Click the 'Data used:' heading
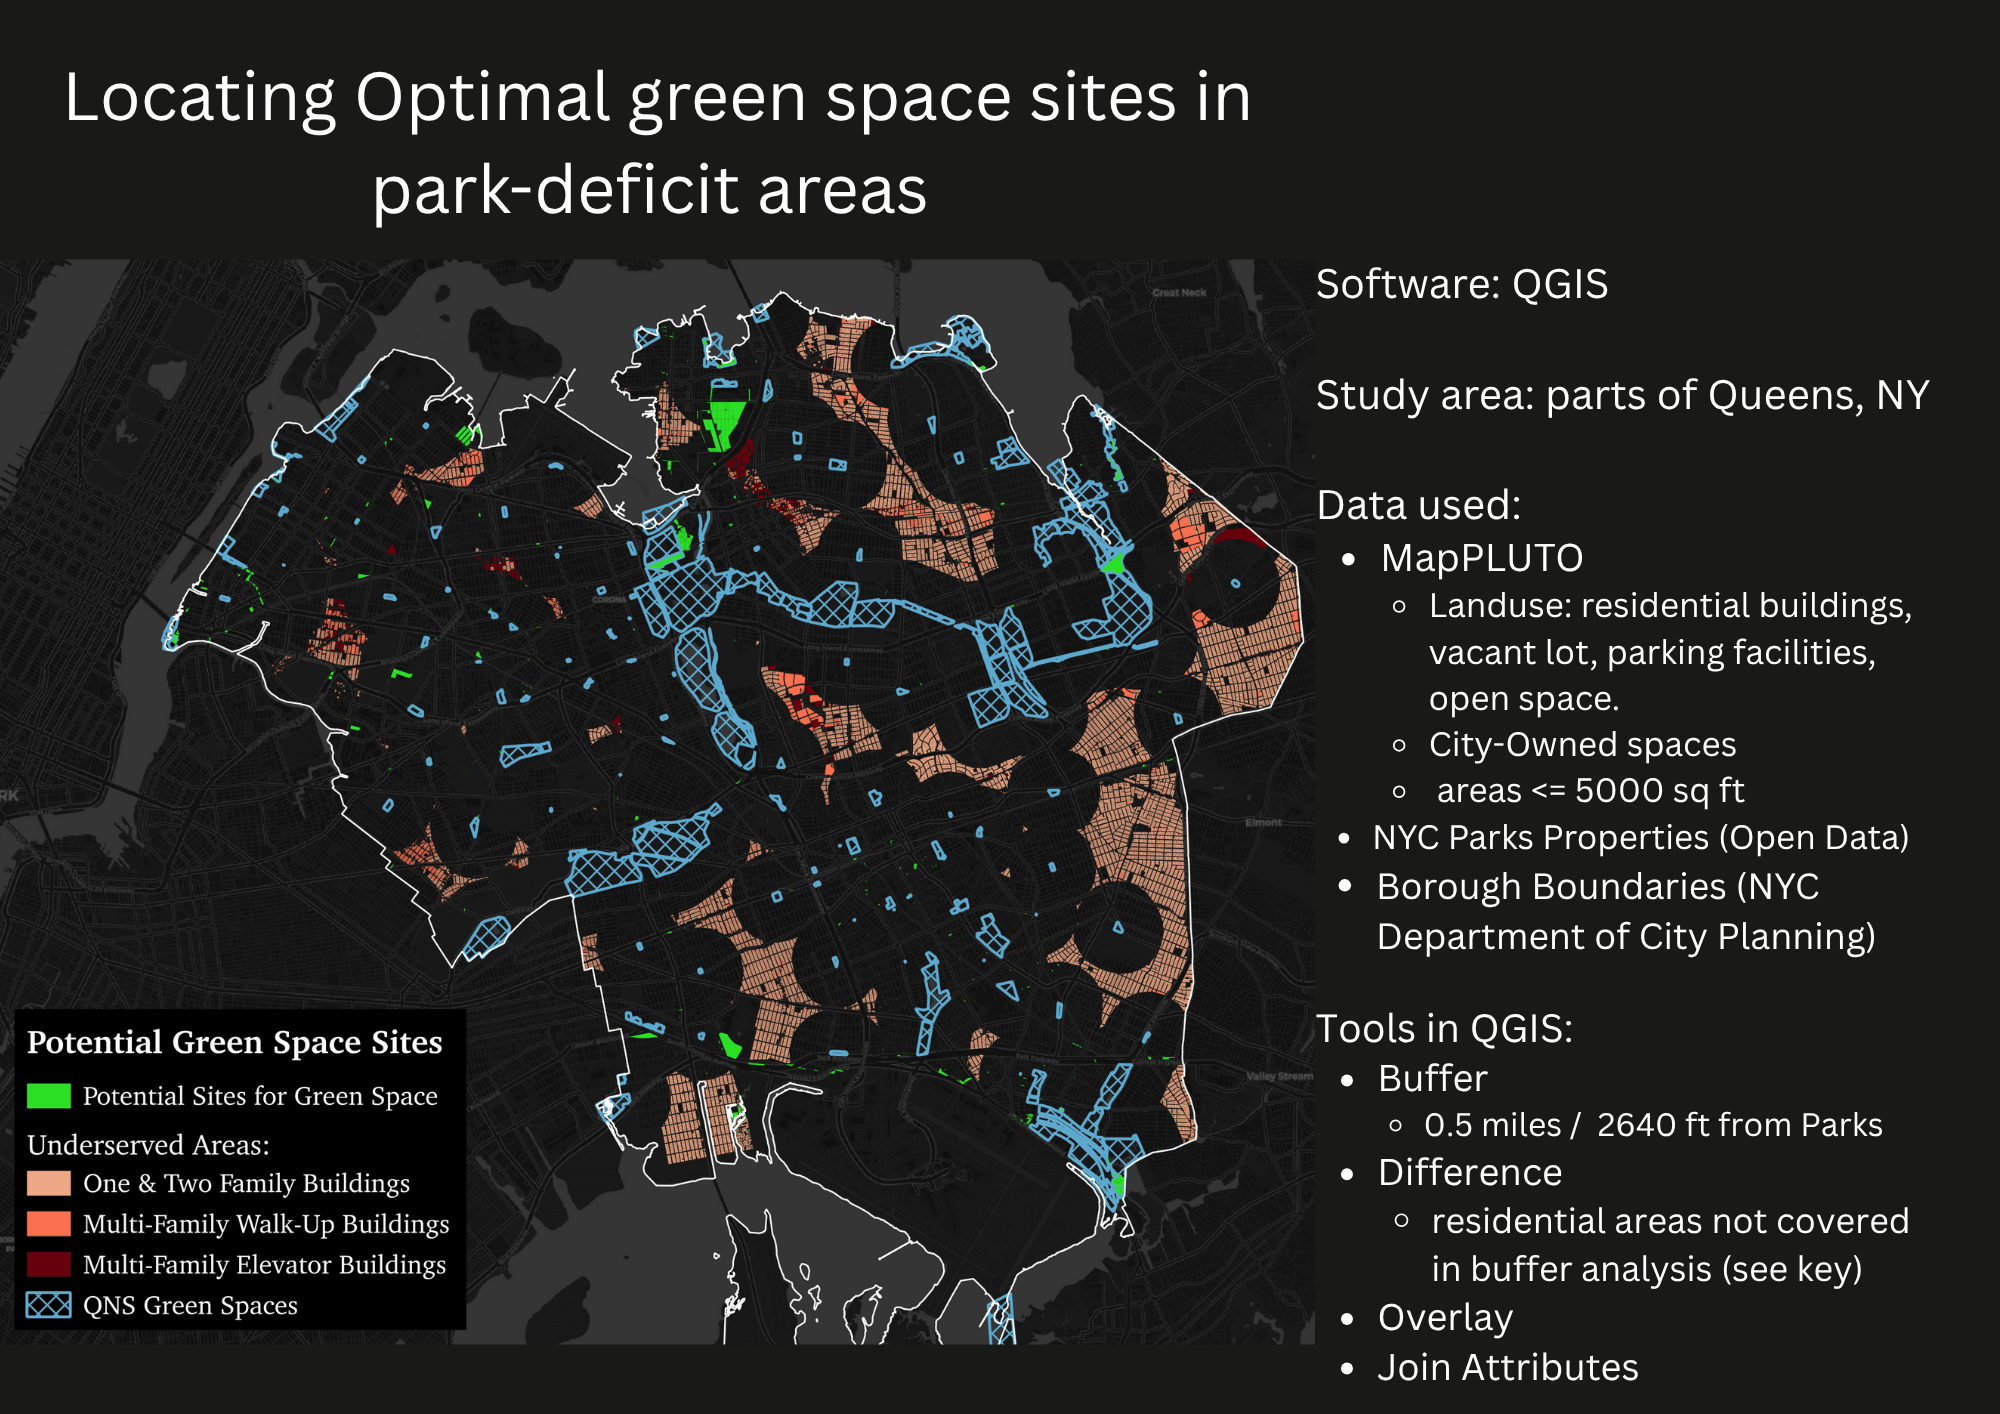The width and height of the screenshot is (2000, 1414). pyautogui.click(x=1419, y=505)
